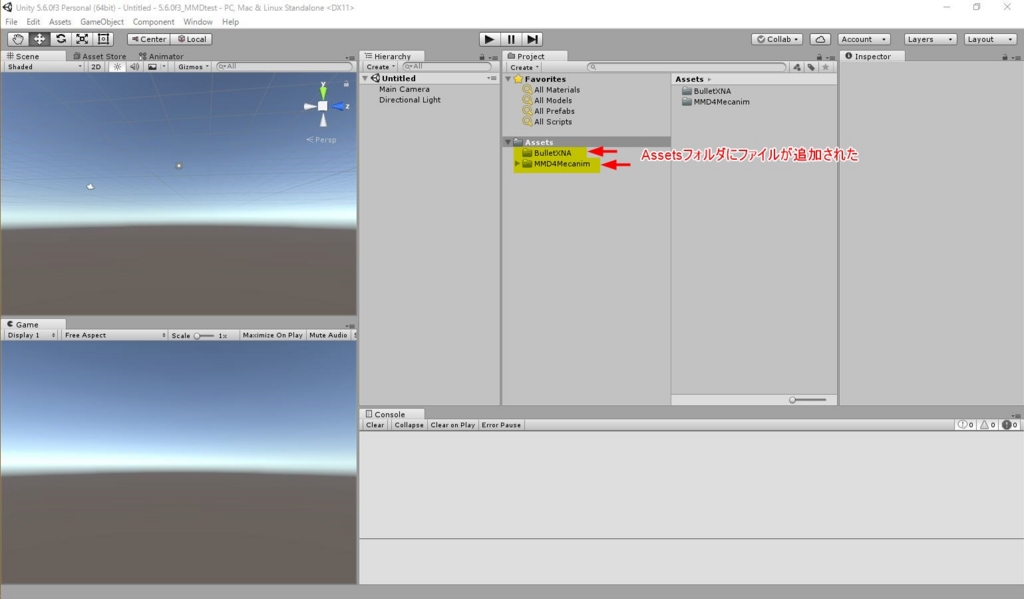This screenshot has width=1024, height=599.
Task: Click the Play button
Action: [488, 39]
